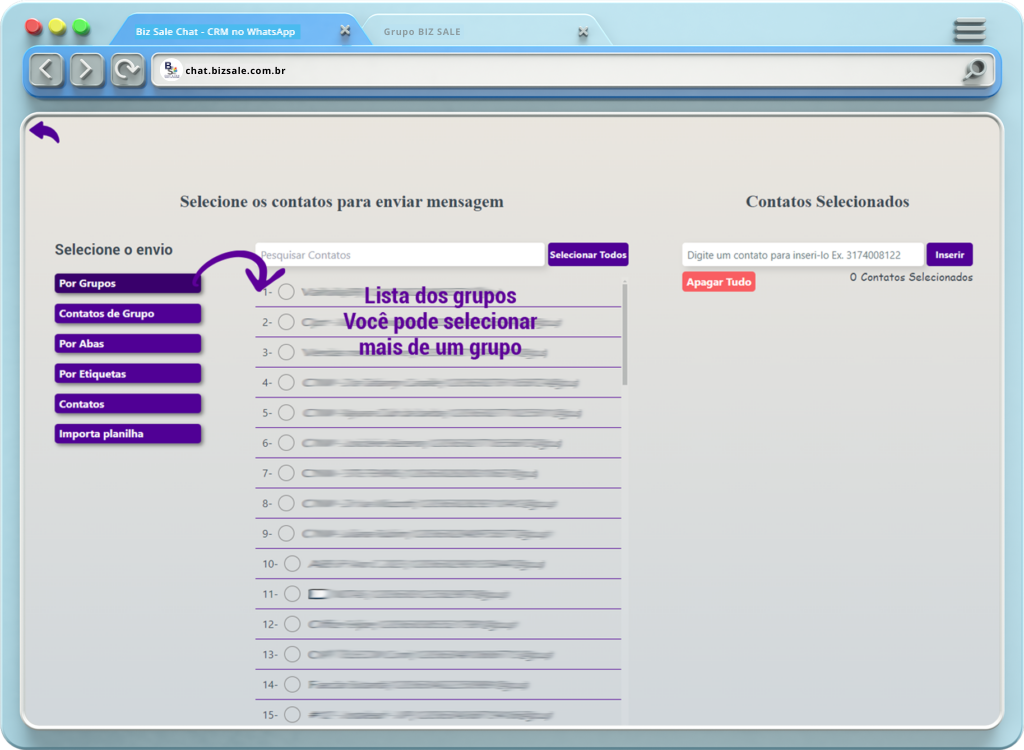Select the radio button for group 1

(286, 292)
